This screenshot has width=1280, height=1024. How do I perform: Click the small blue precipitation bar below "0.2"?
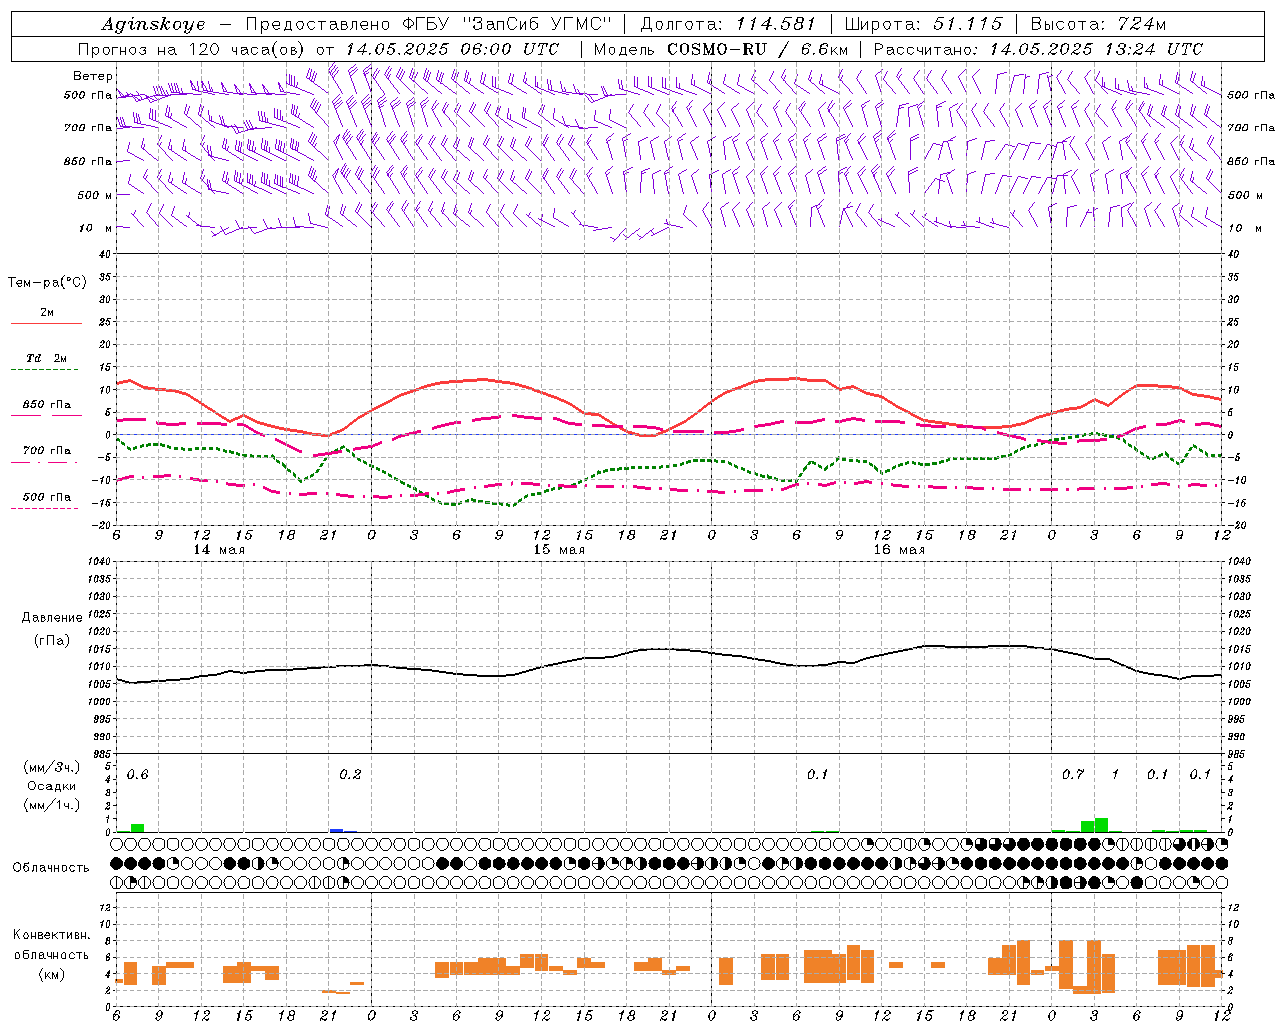click(x=336, y=830)
